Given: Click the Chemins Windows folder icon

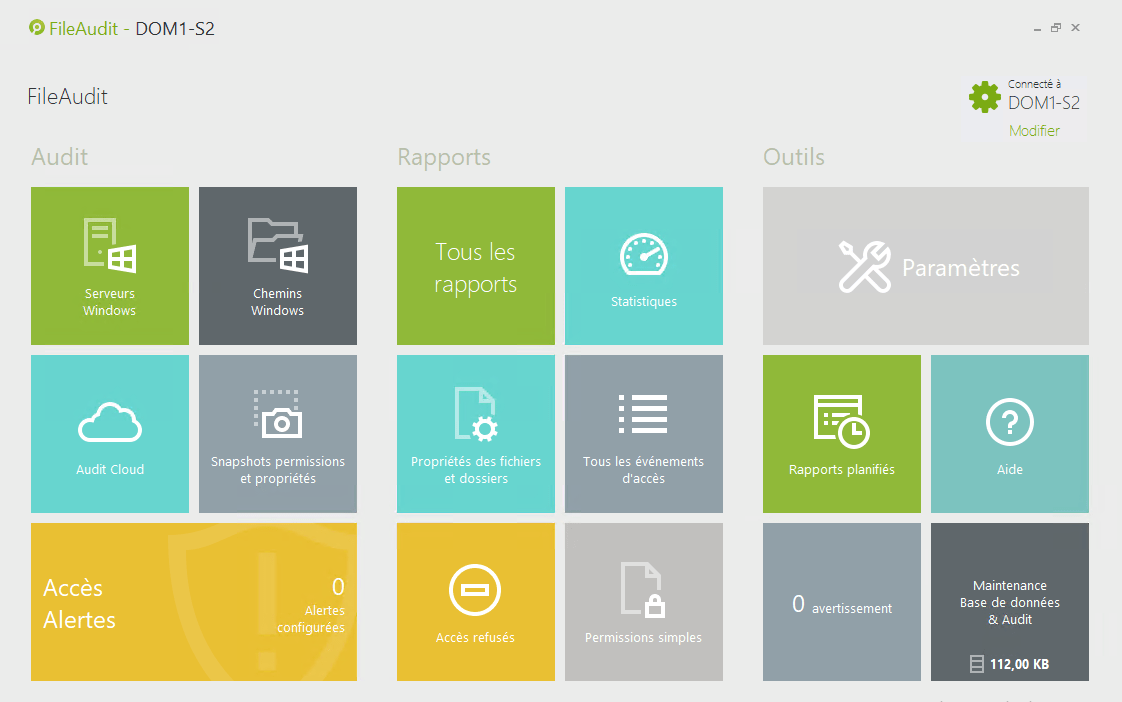Looking at the screenshot, I should pos(277,246).
